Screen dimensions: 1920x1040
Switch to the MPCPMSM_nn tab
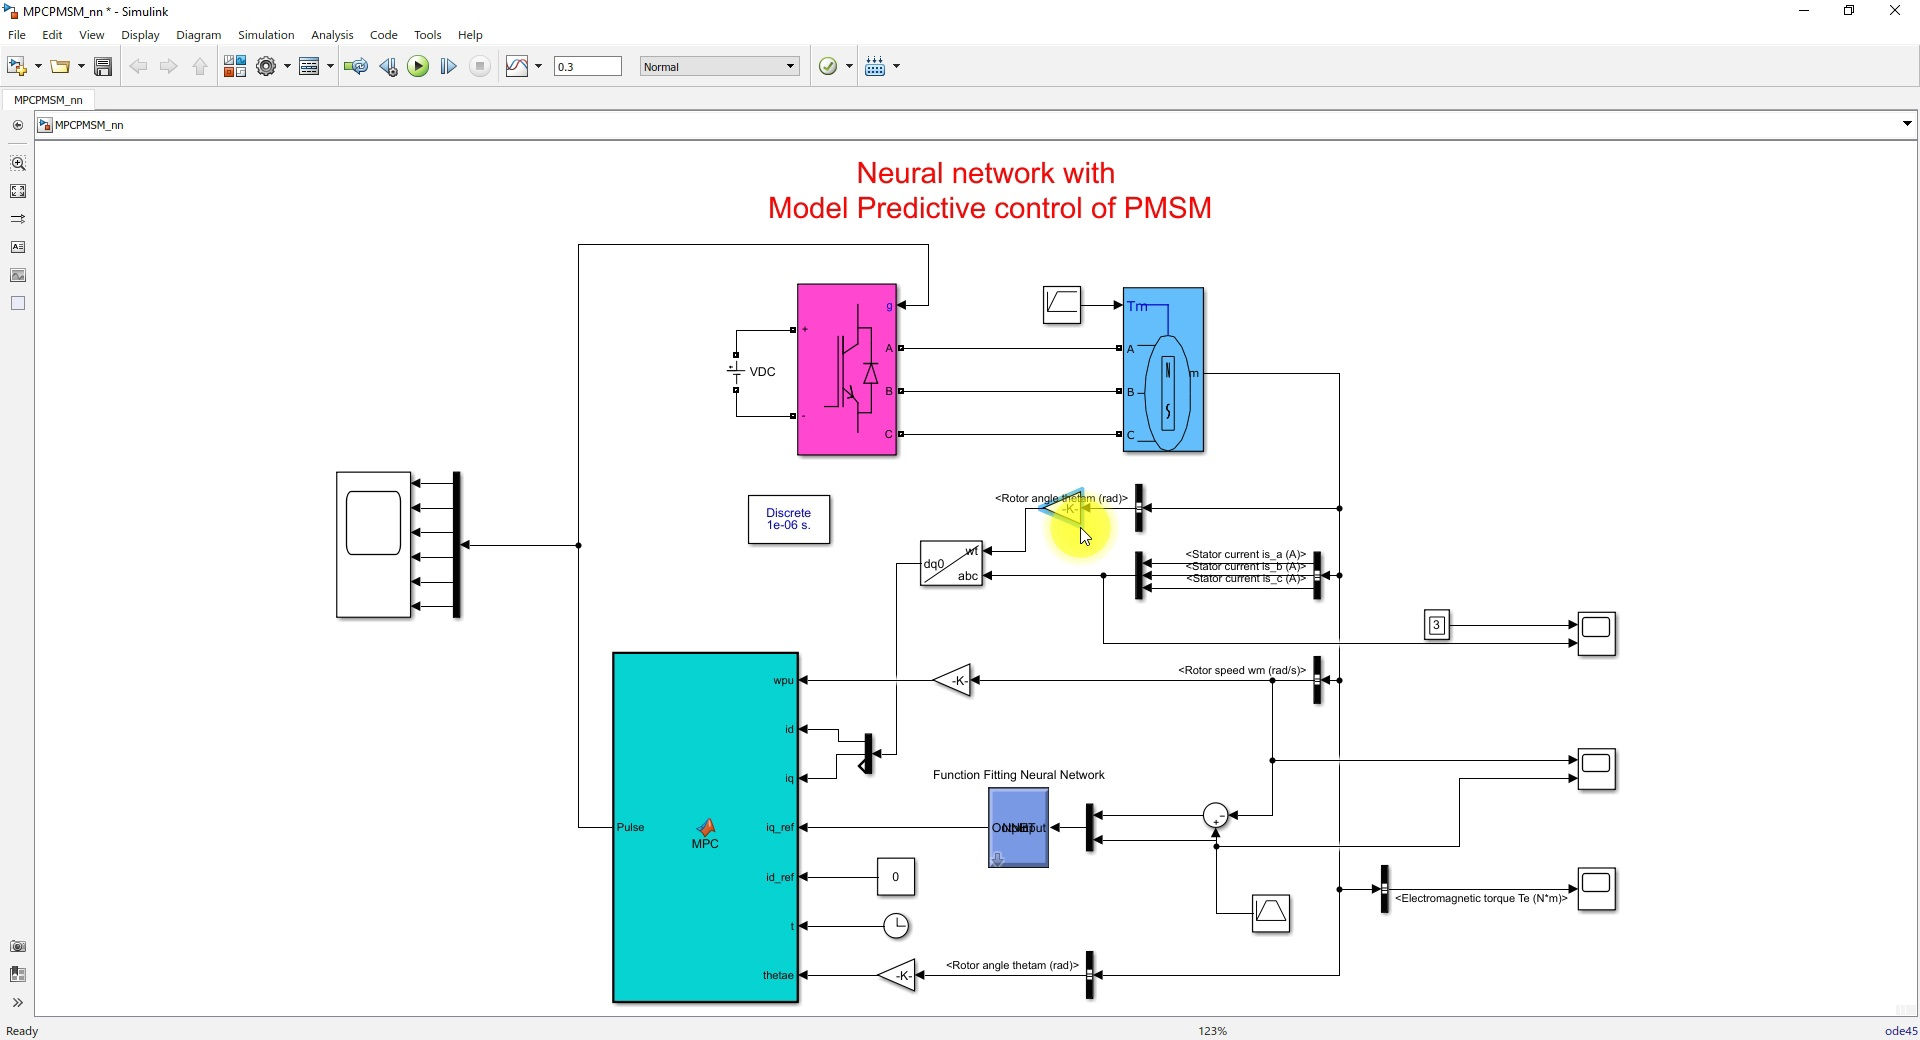pyautogui.click(x=47, y=100)
